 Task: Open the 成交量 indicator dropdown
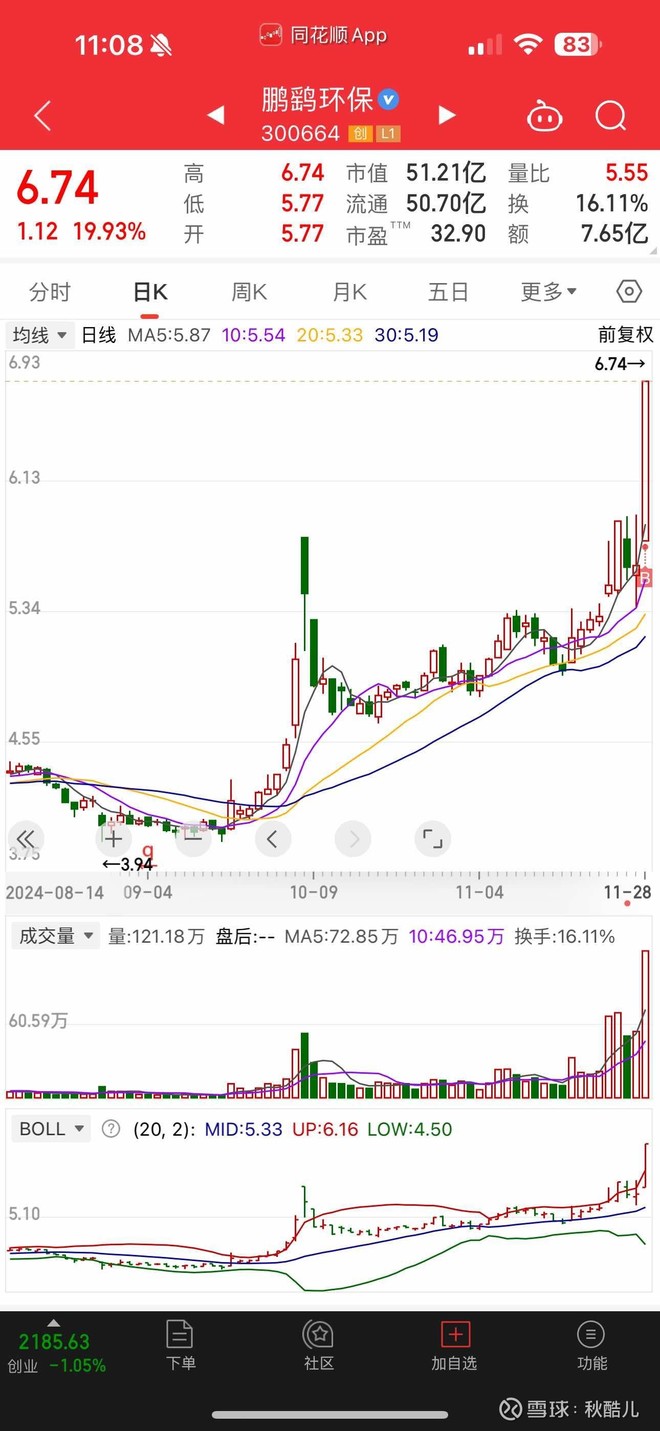tap(54, 936)
